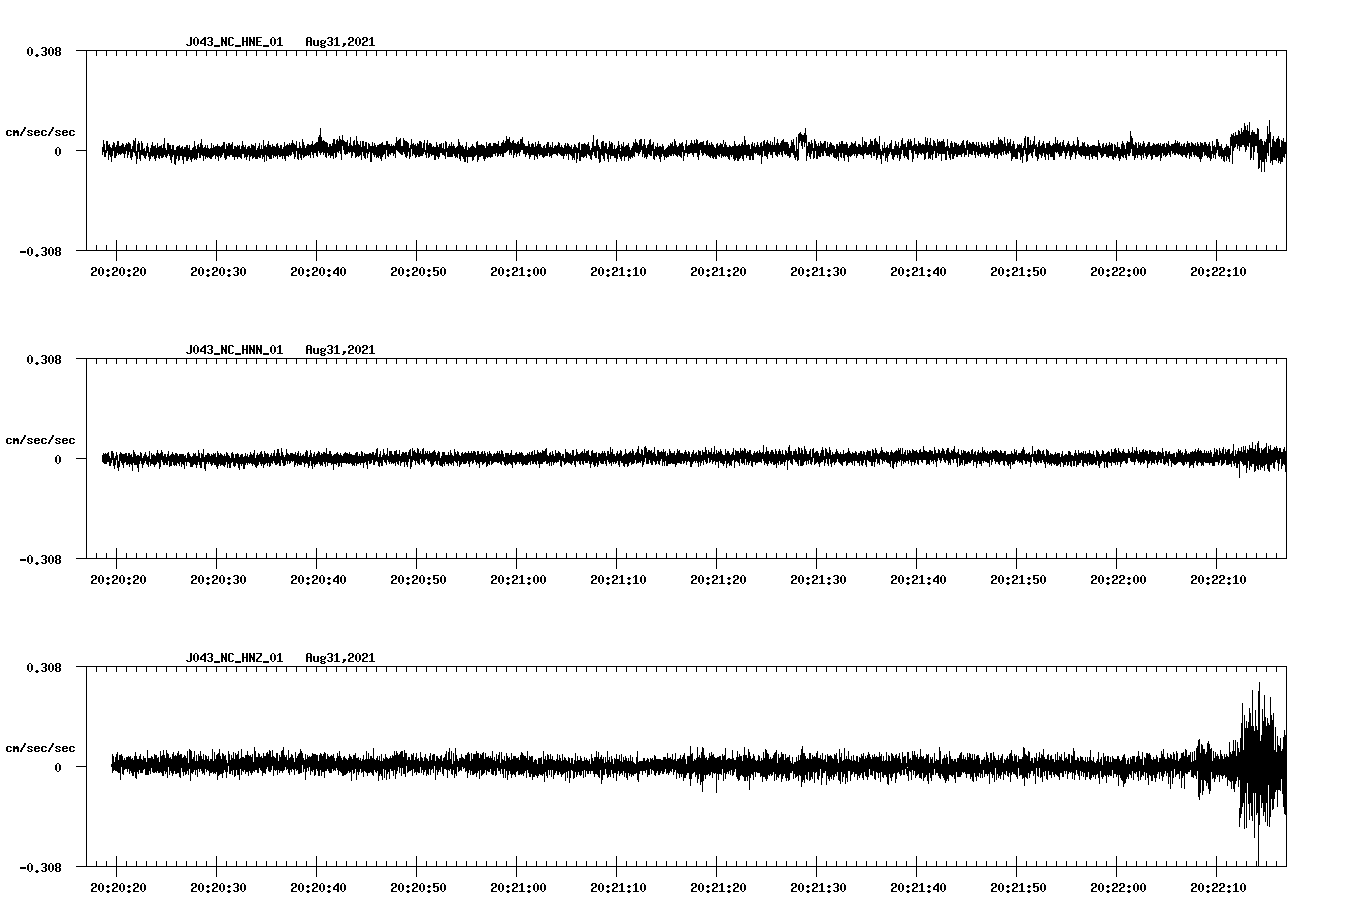The height and width of the screenshot is (924, 1358).
Task: Choose 20:21:20 time label beneath HNZ trace
Action: 718,887
